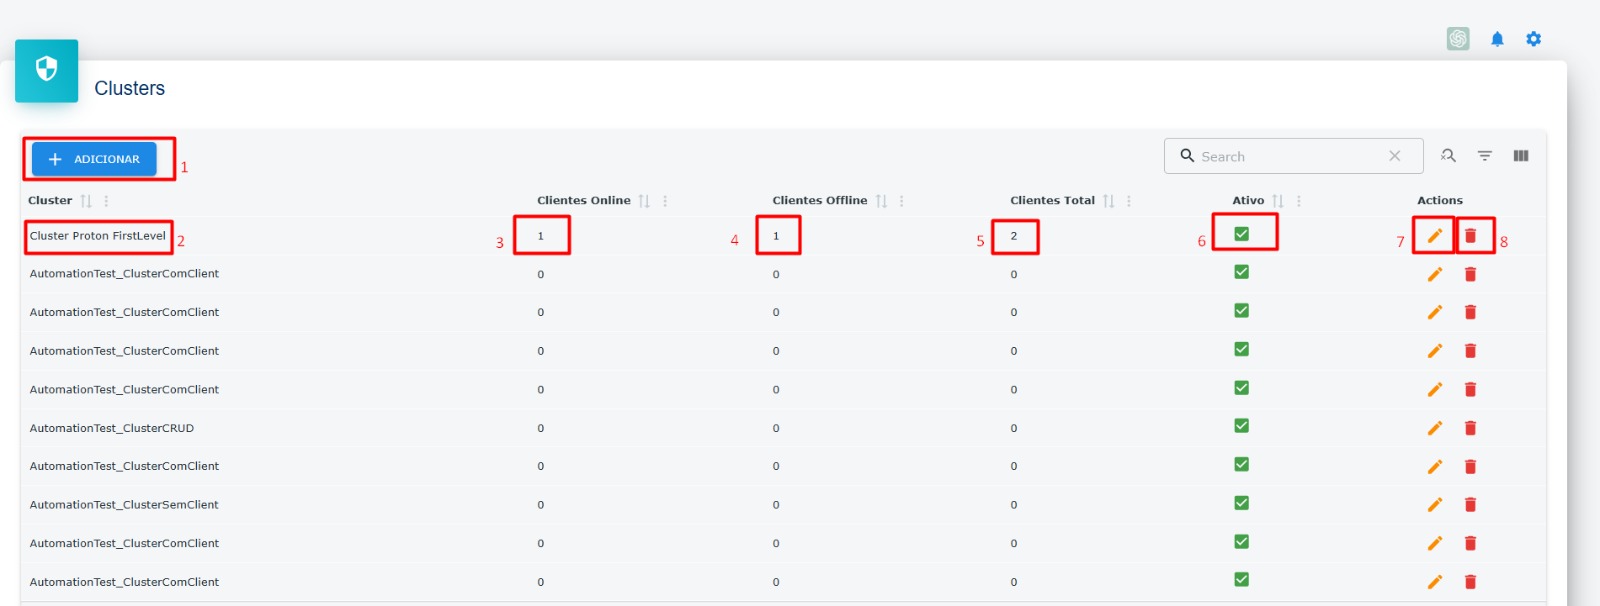Click the Clusters page title
Image resolution: width=1600 pixels, height=606 pixels.
[x=130, y=88]
